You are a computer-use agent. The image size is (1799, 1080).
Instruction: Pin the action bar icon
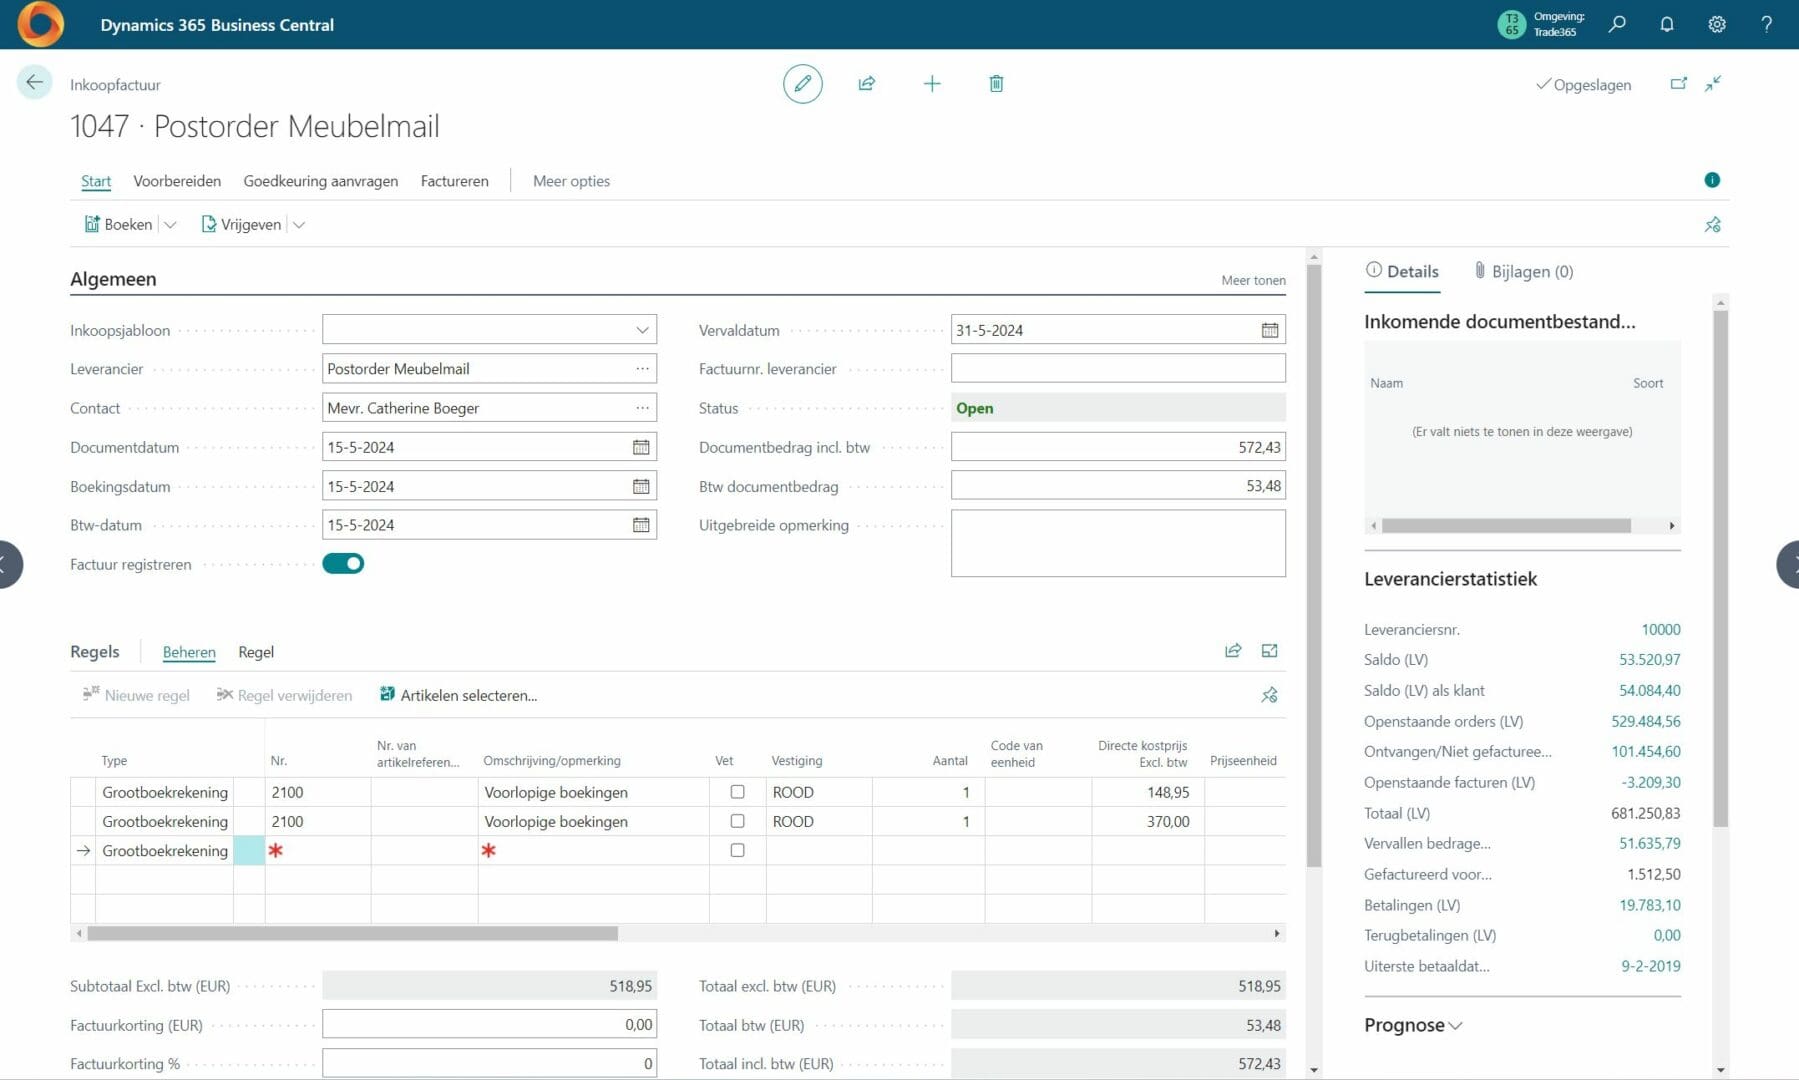click(x=1713, y=225)
